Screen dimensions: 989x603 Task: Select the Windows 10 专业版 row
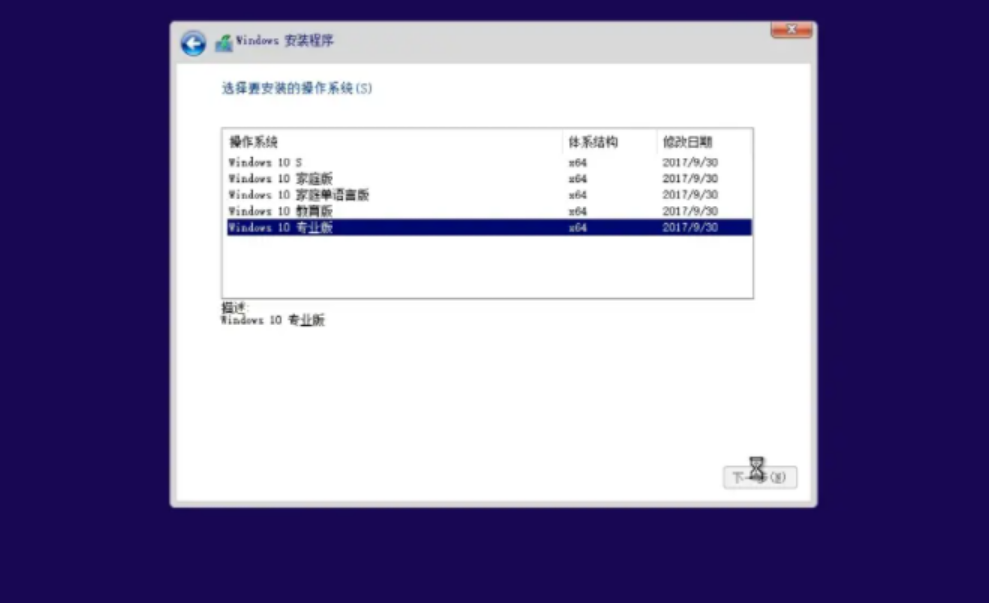pyautogui.click(x=489, y=227)
